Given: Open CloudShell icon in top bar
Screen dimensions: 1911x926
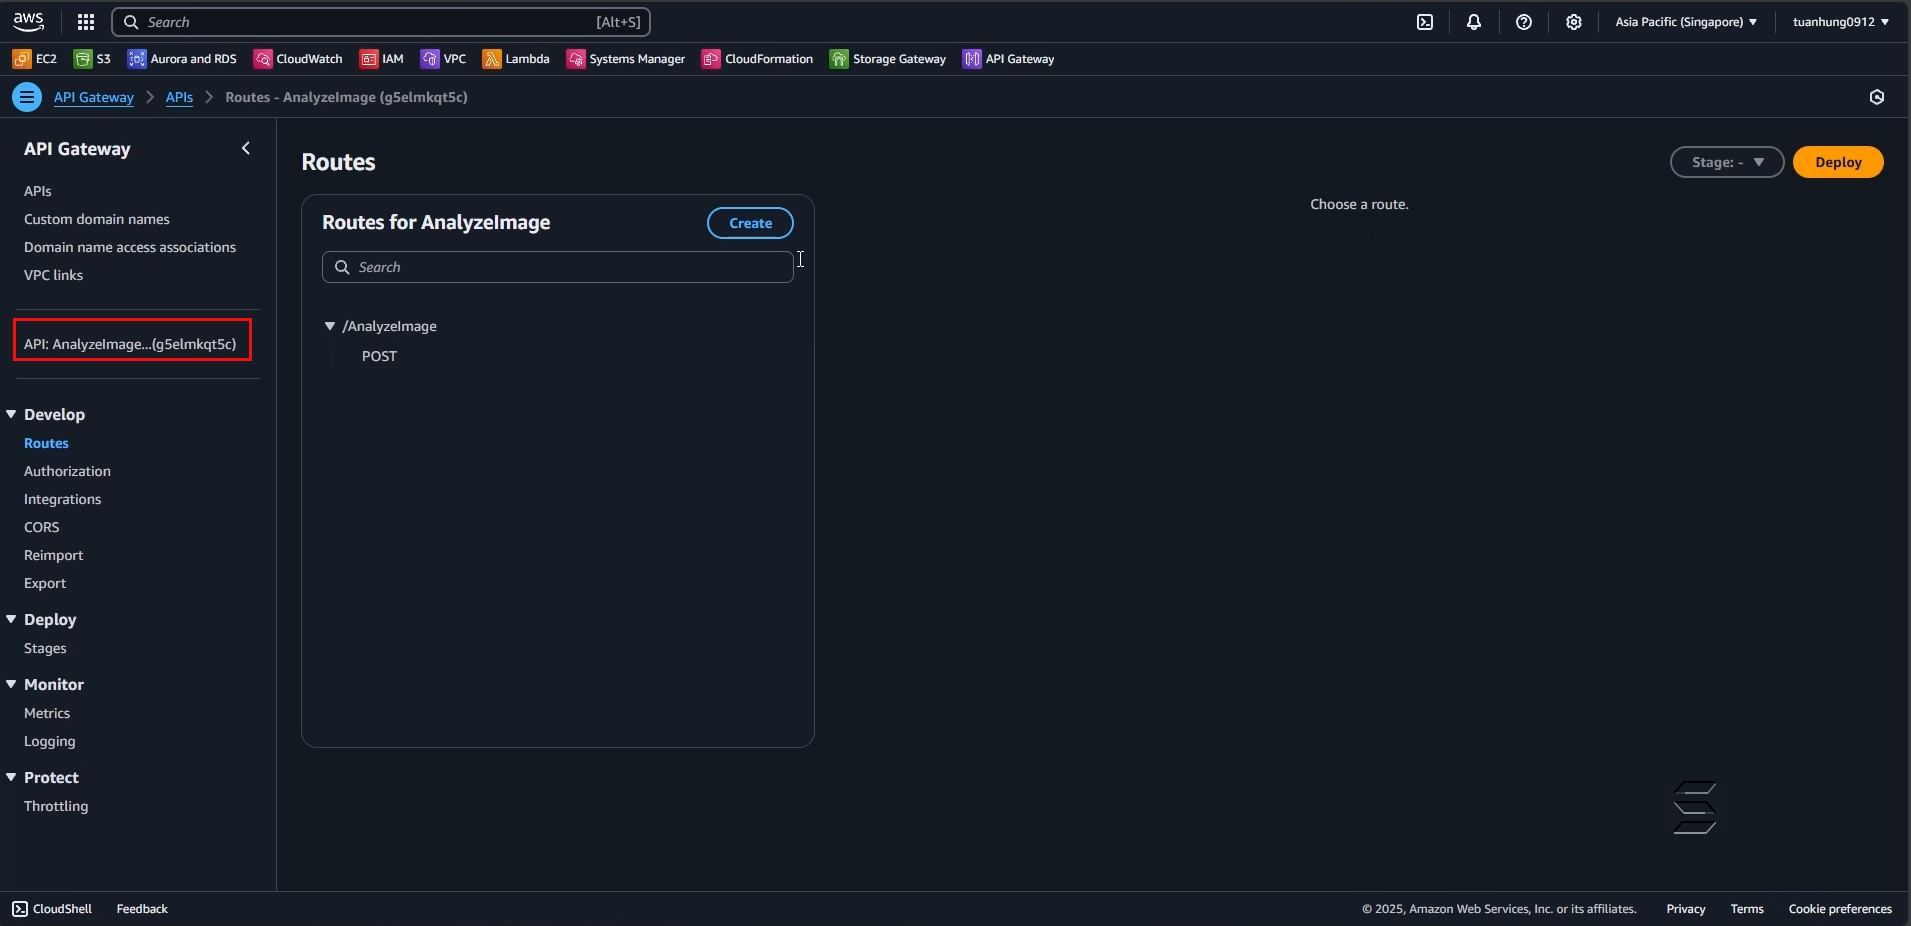Looking at the screenshot, I should point(1425,22).
